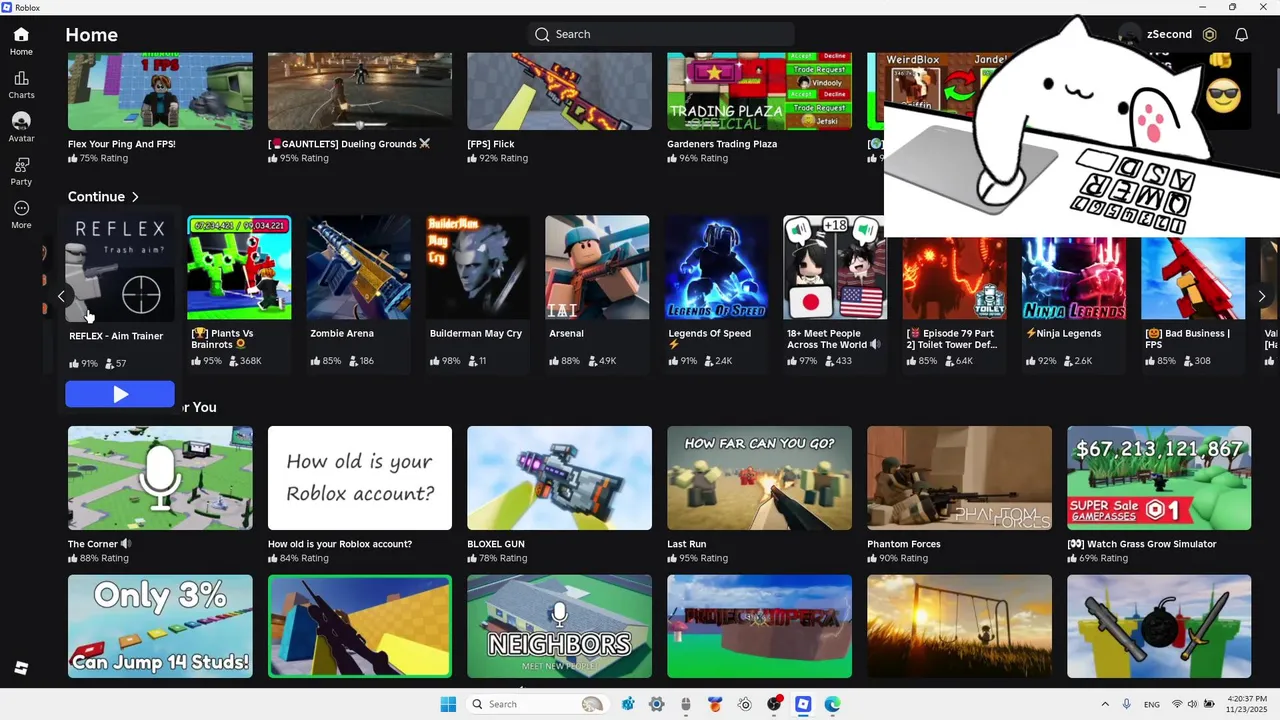This screenshot has height=720, width=1280.
Task: Open the Avatar sidebar item
Action: coord(21,128)
